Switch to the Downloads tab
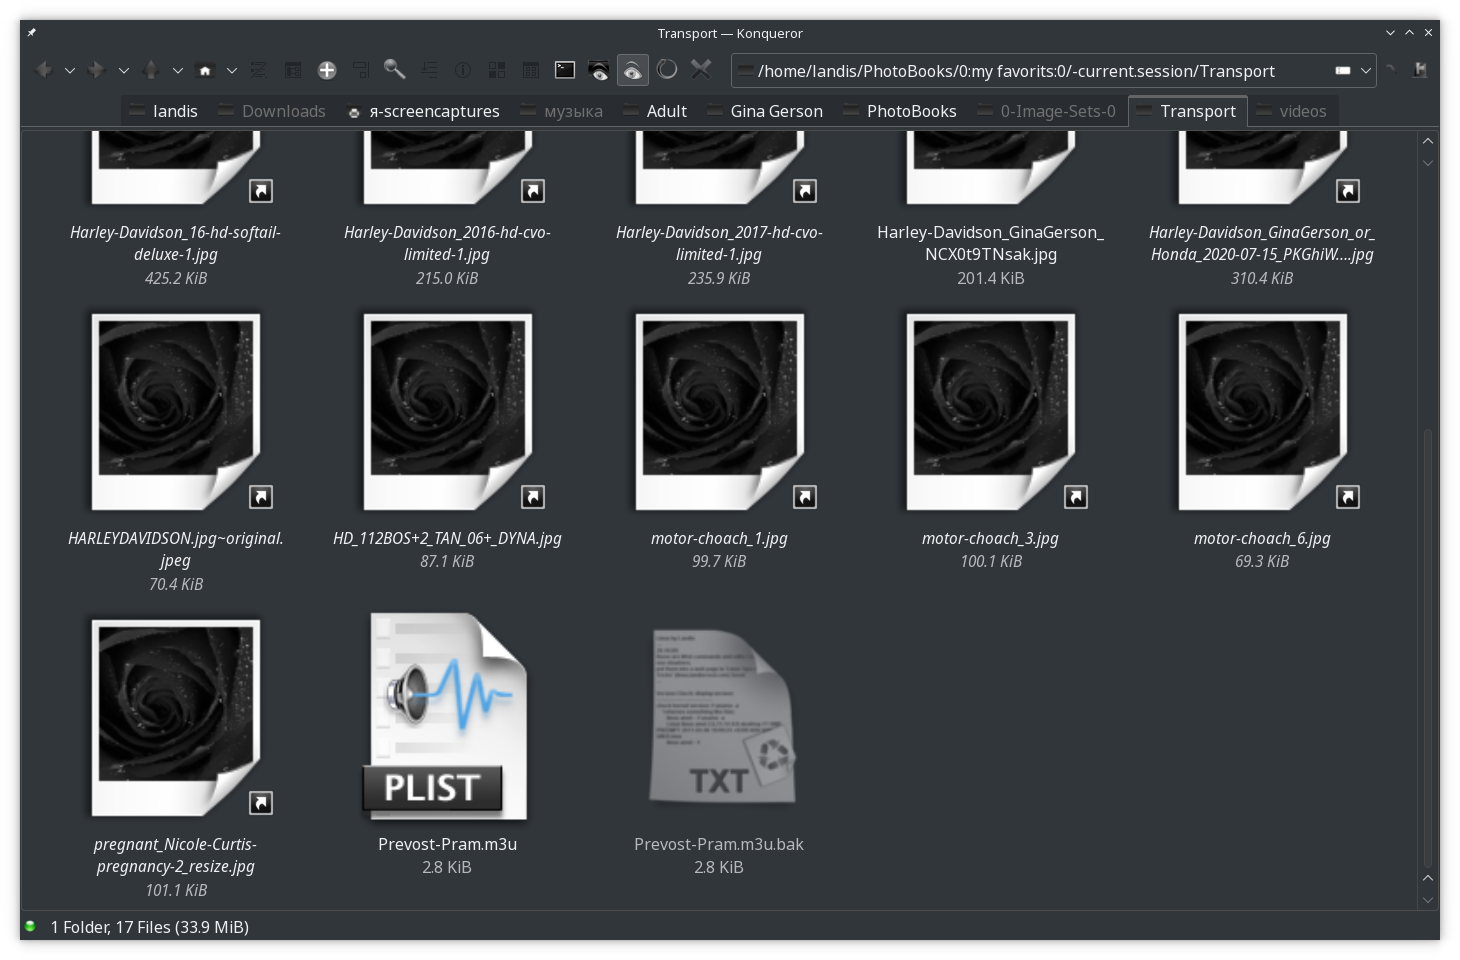 pos(272,111)
